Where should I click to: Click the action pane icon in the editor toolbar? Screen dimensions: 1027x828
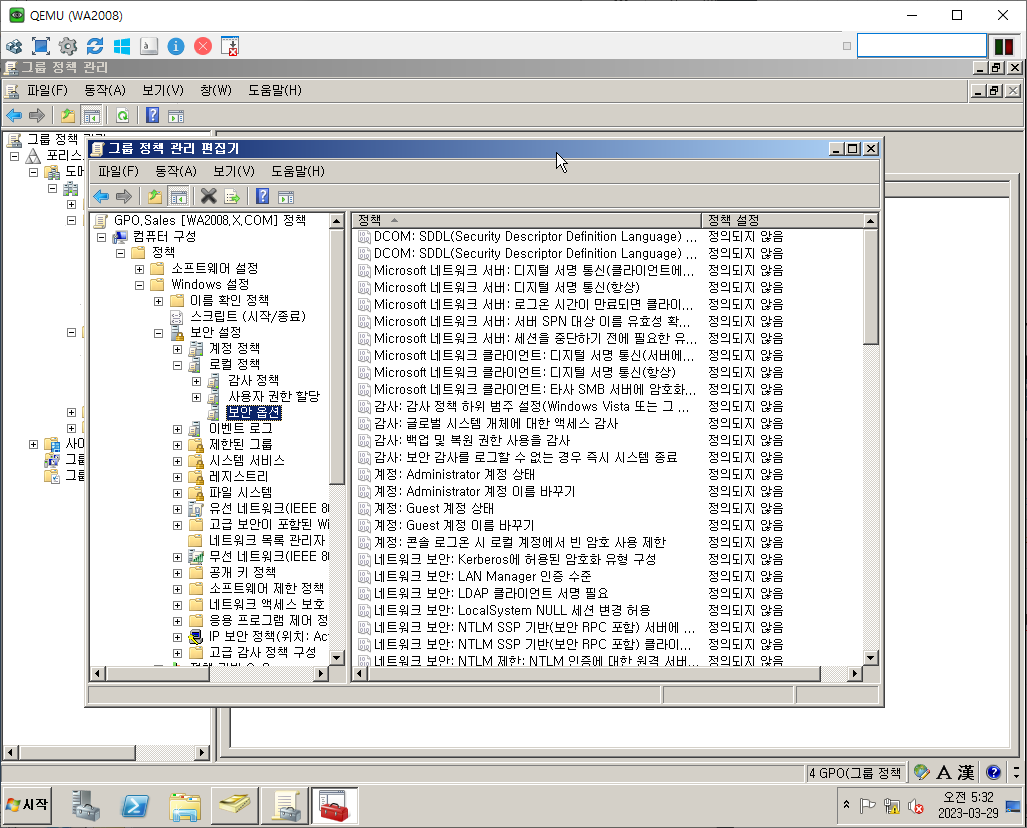[286, 197]
